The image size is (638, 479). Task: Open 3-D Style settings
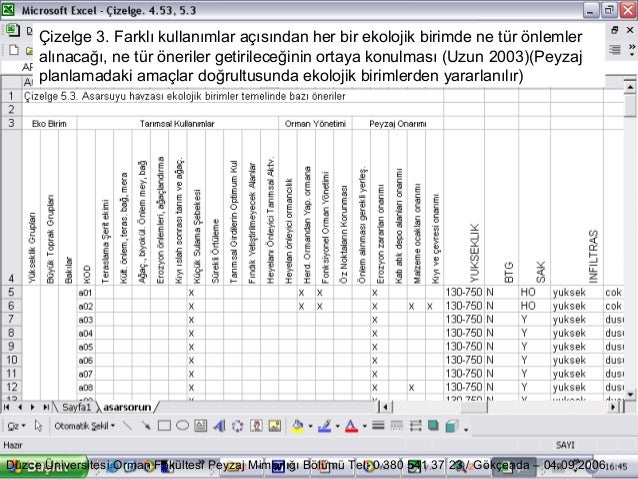click(x=452, y=426)
